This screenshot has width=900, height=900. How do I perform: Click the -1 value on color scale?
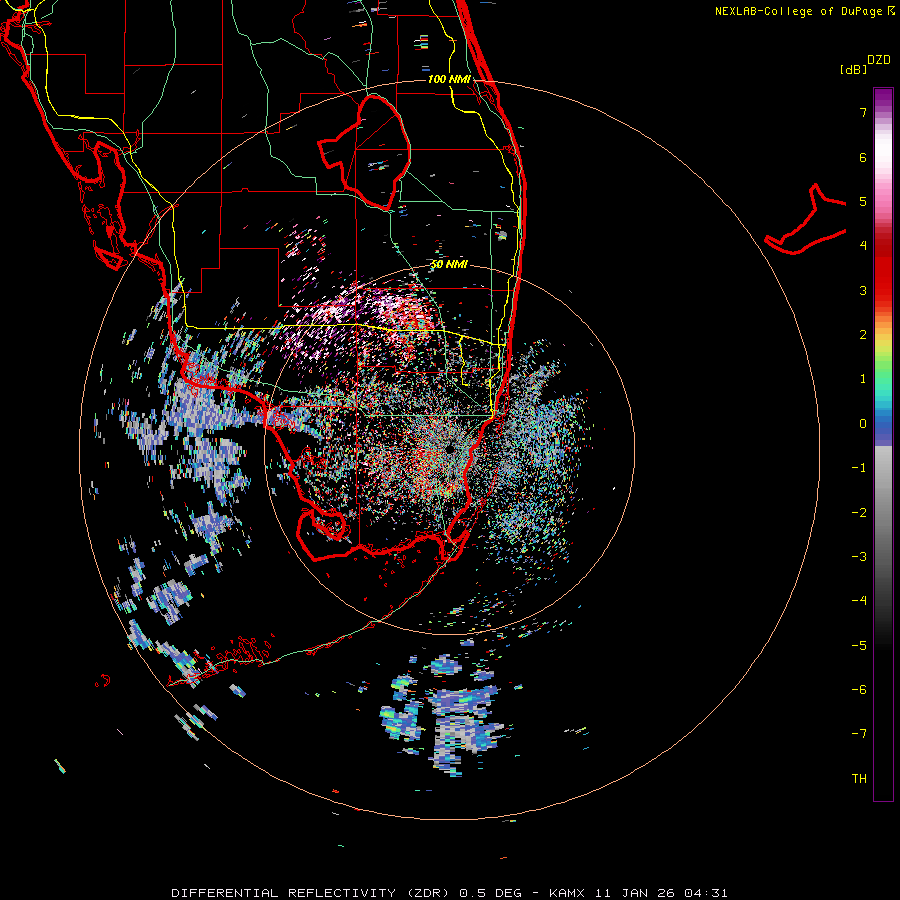click(859, 468)
